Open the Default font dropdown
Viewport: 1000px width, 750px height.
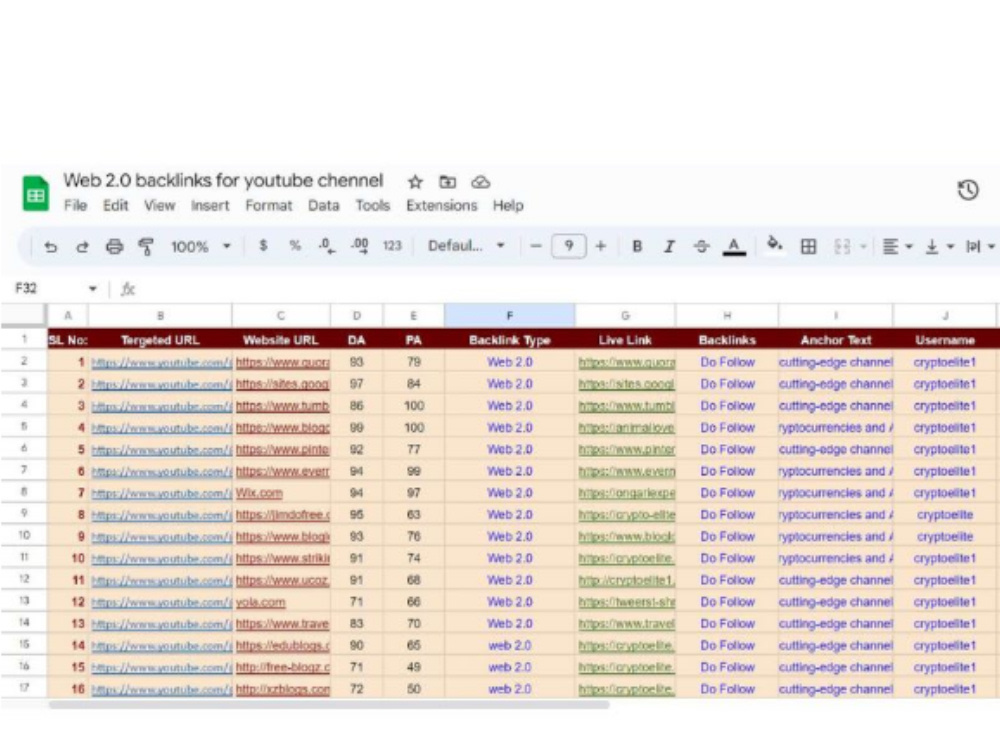click(x=466, y=246)
